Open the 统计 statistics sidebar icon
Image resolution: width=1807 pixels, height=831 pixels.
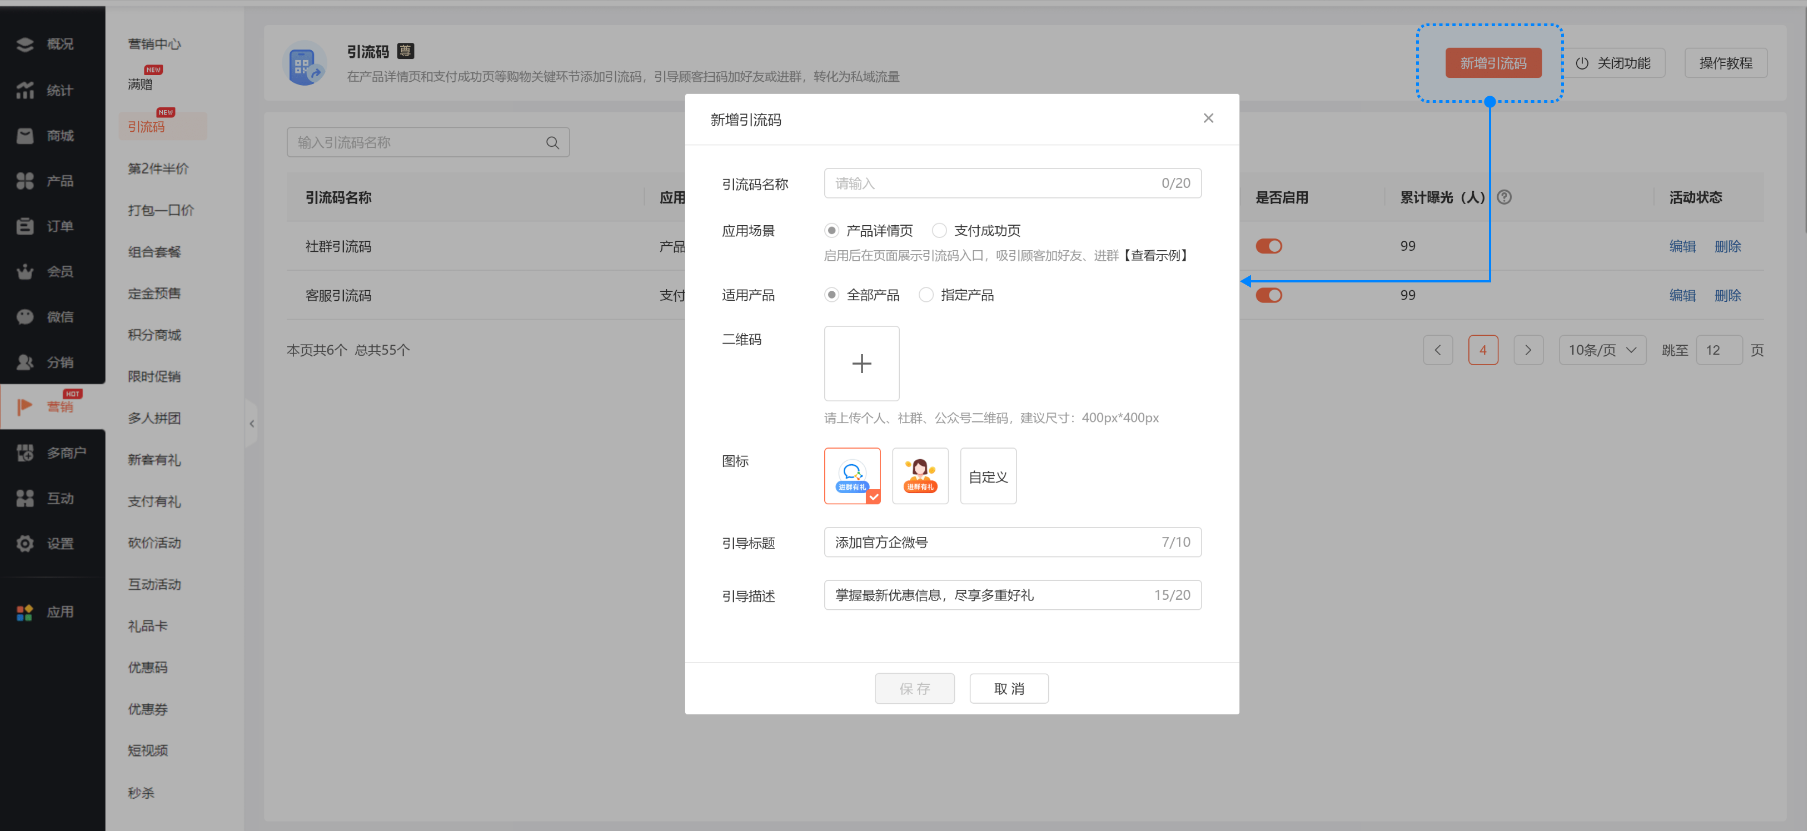coord(25,90)
